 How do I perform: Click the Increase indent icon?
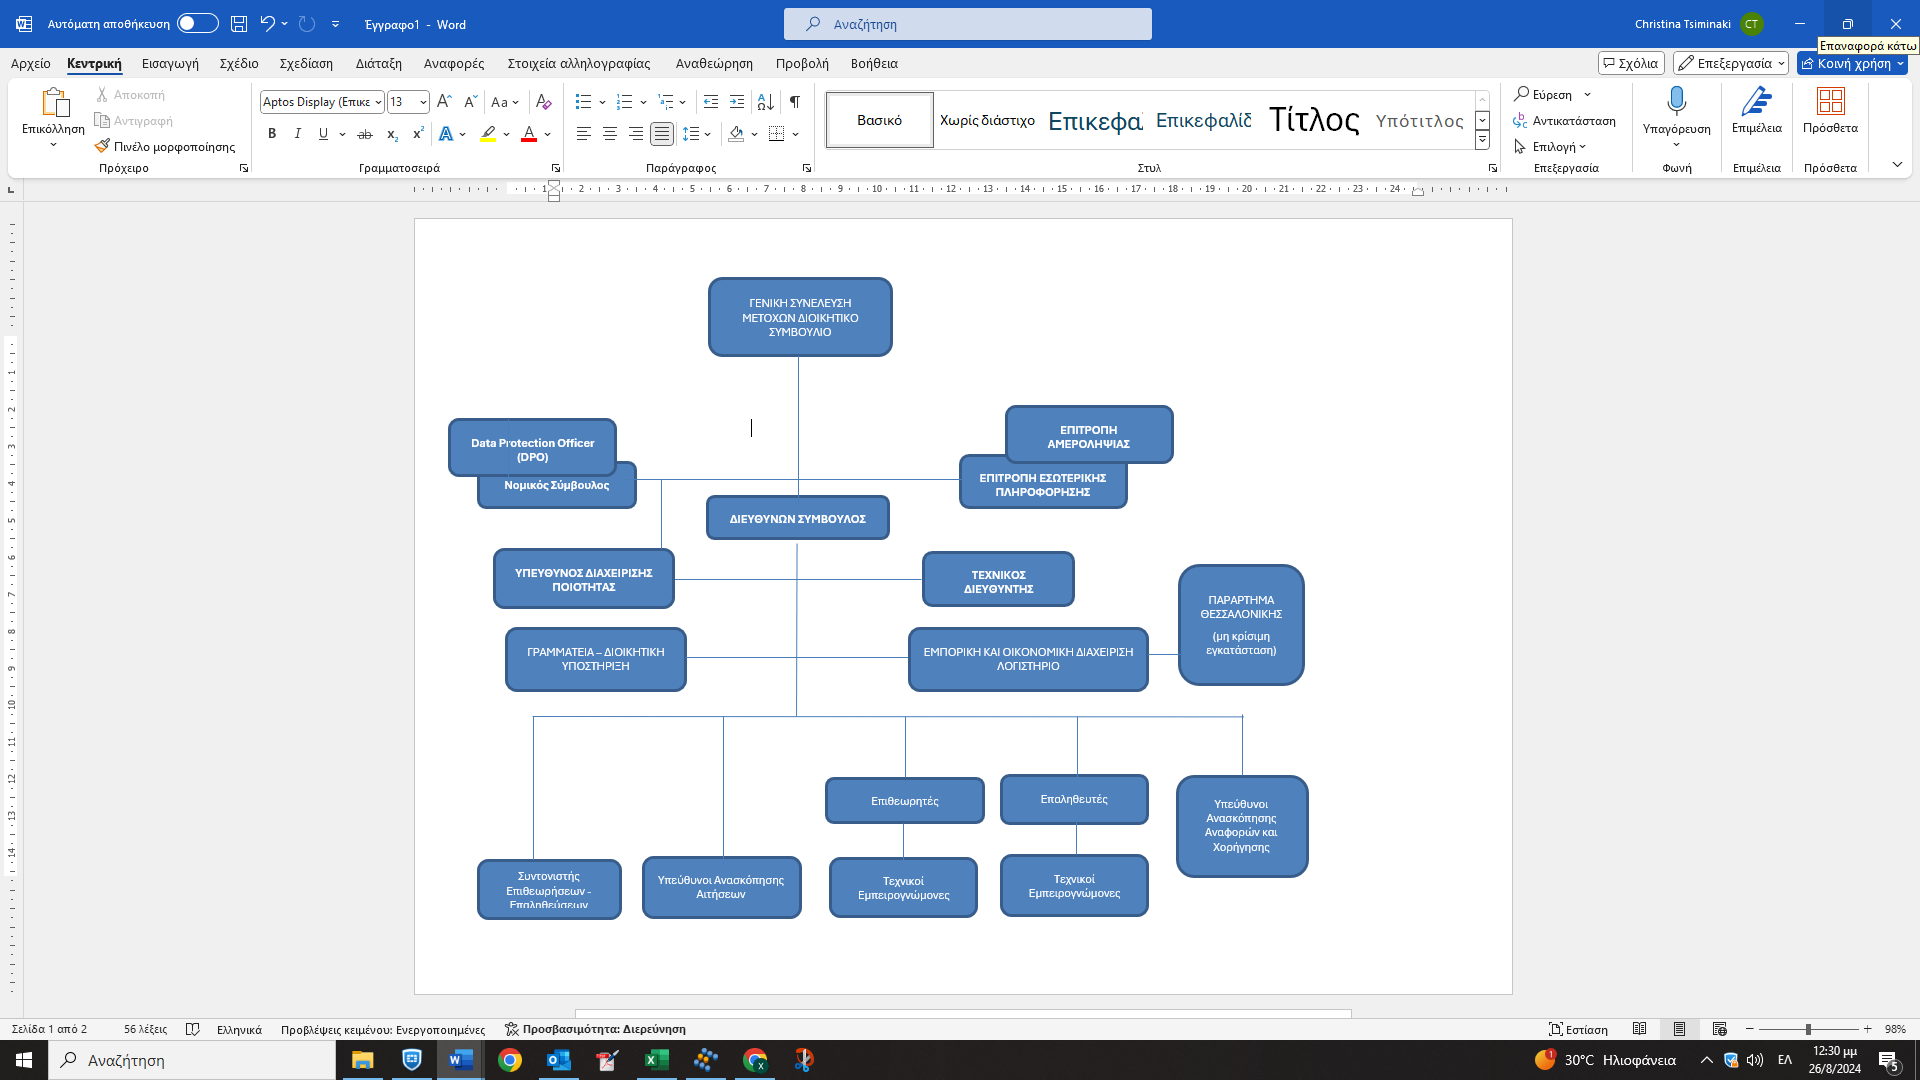pyautogui.click(x=737, y=102)
